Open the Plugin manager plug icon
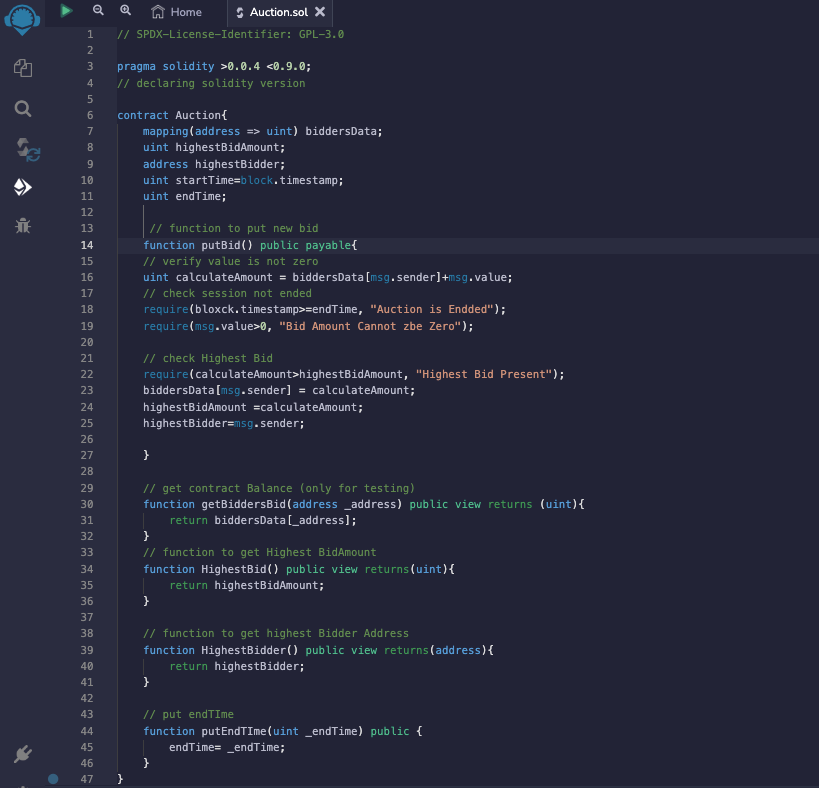The image size is (819, 788). click(x=22, y=754)
